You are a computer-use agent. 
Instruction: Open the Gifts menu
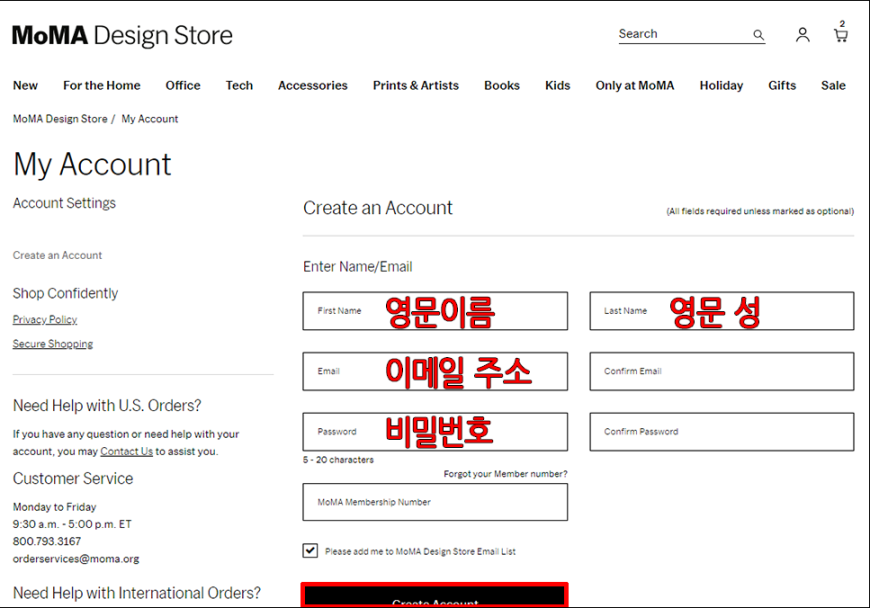782,85
